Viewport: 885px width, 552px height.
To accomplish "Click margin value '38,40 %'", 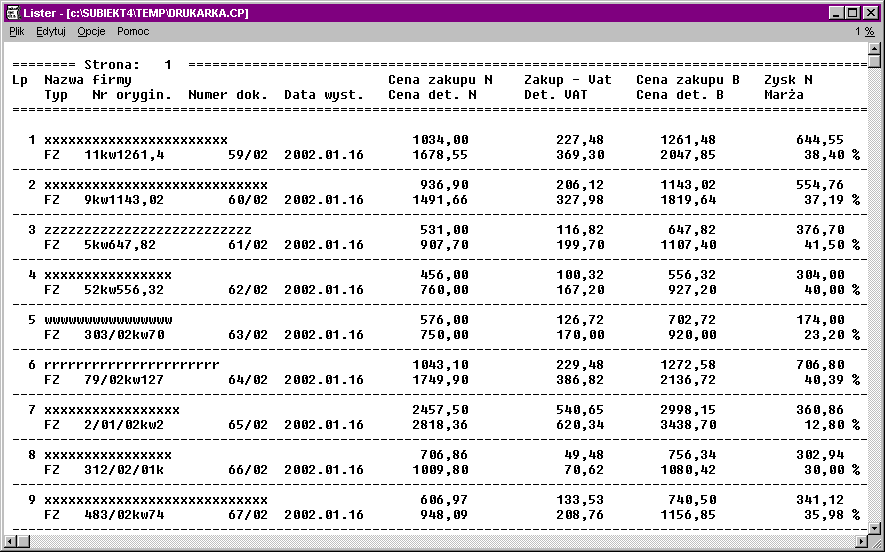I will point(832,155).
